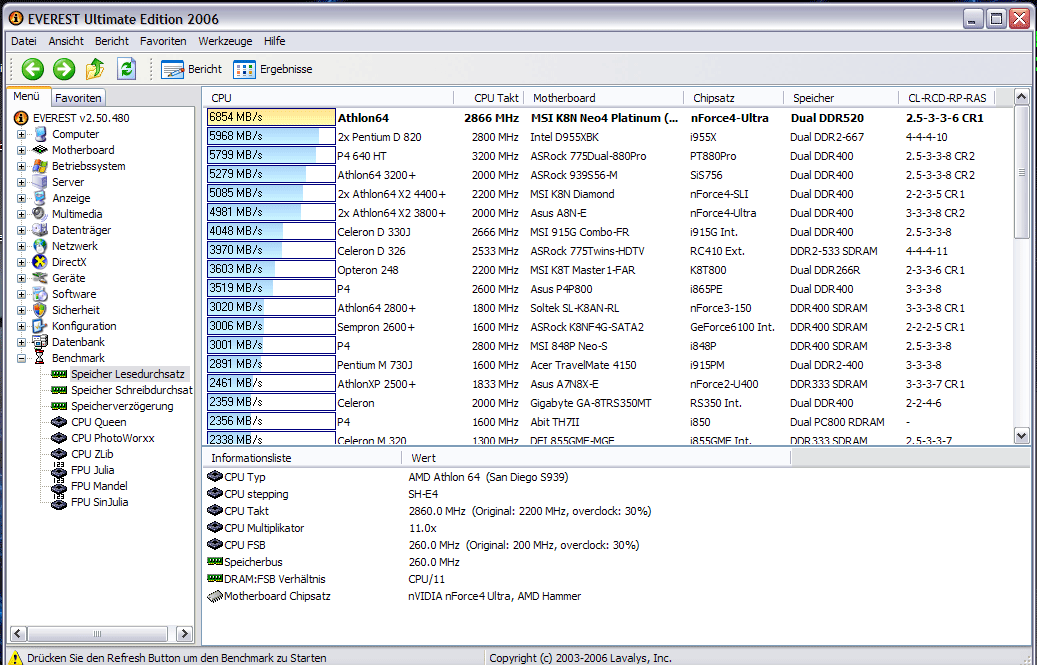Click the green Back arrow icon
Screen dimensions: 1037x665
click(x=32, y=69)
